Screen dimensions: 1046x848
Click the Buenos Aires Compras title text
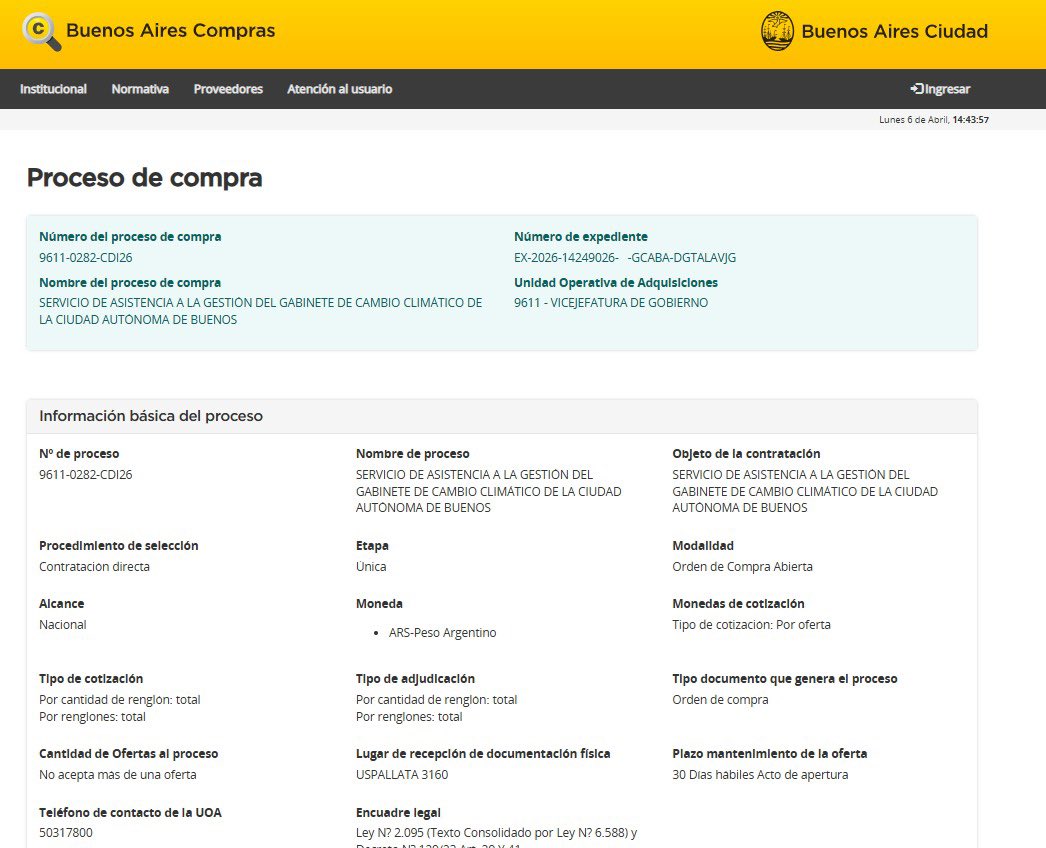171,31
